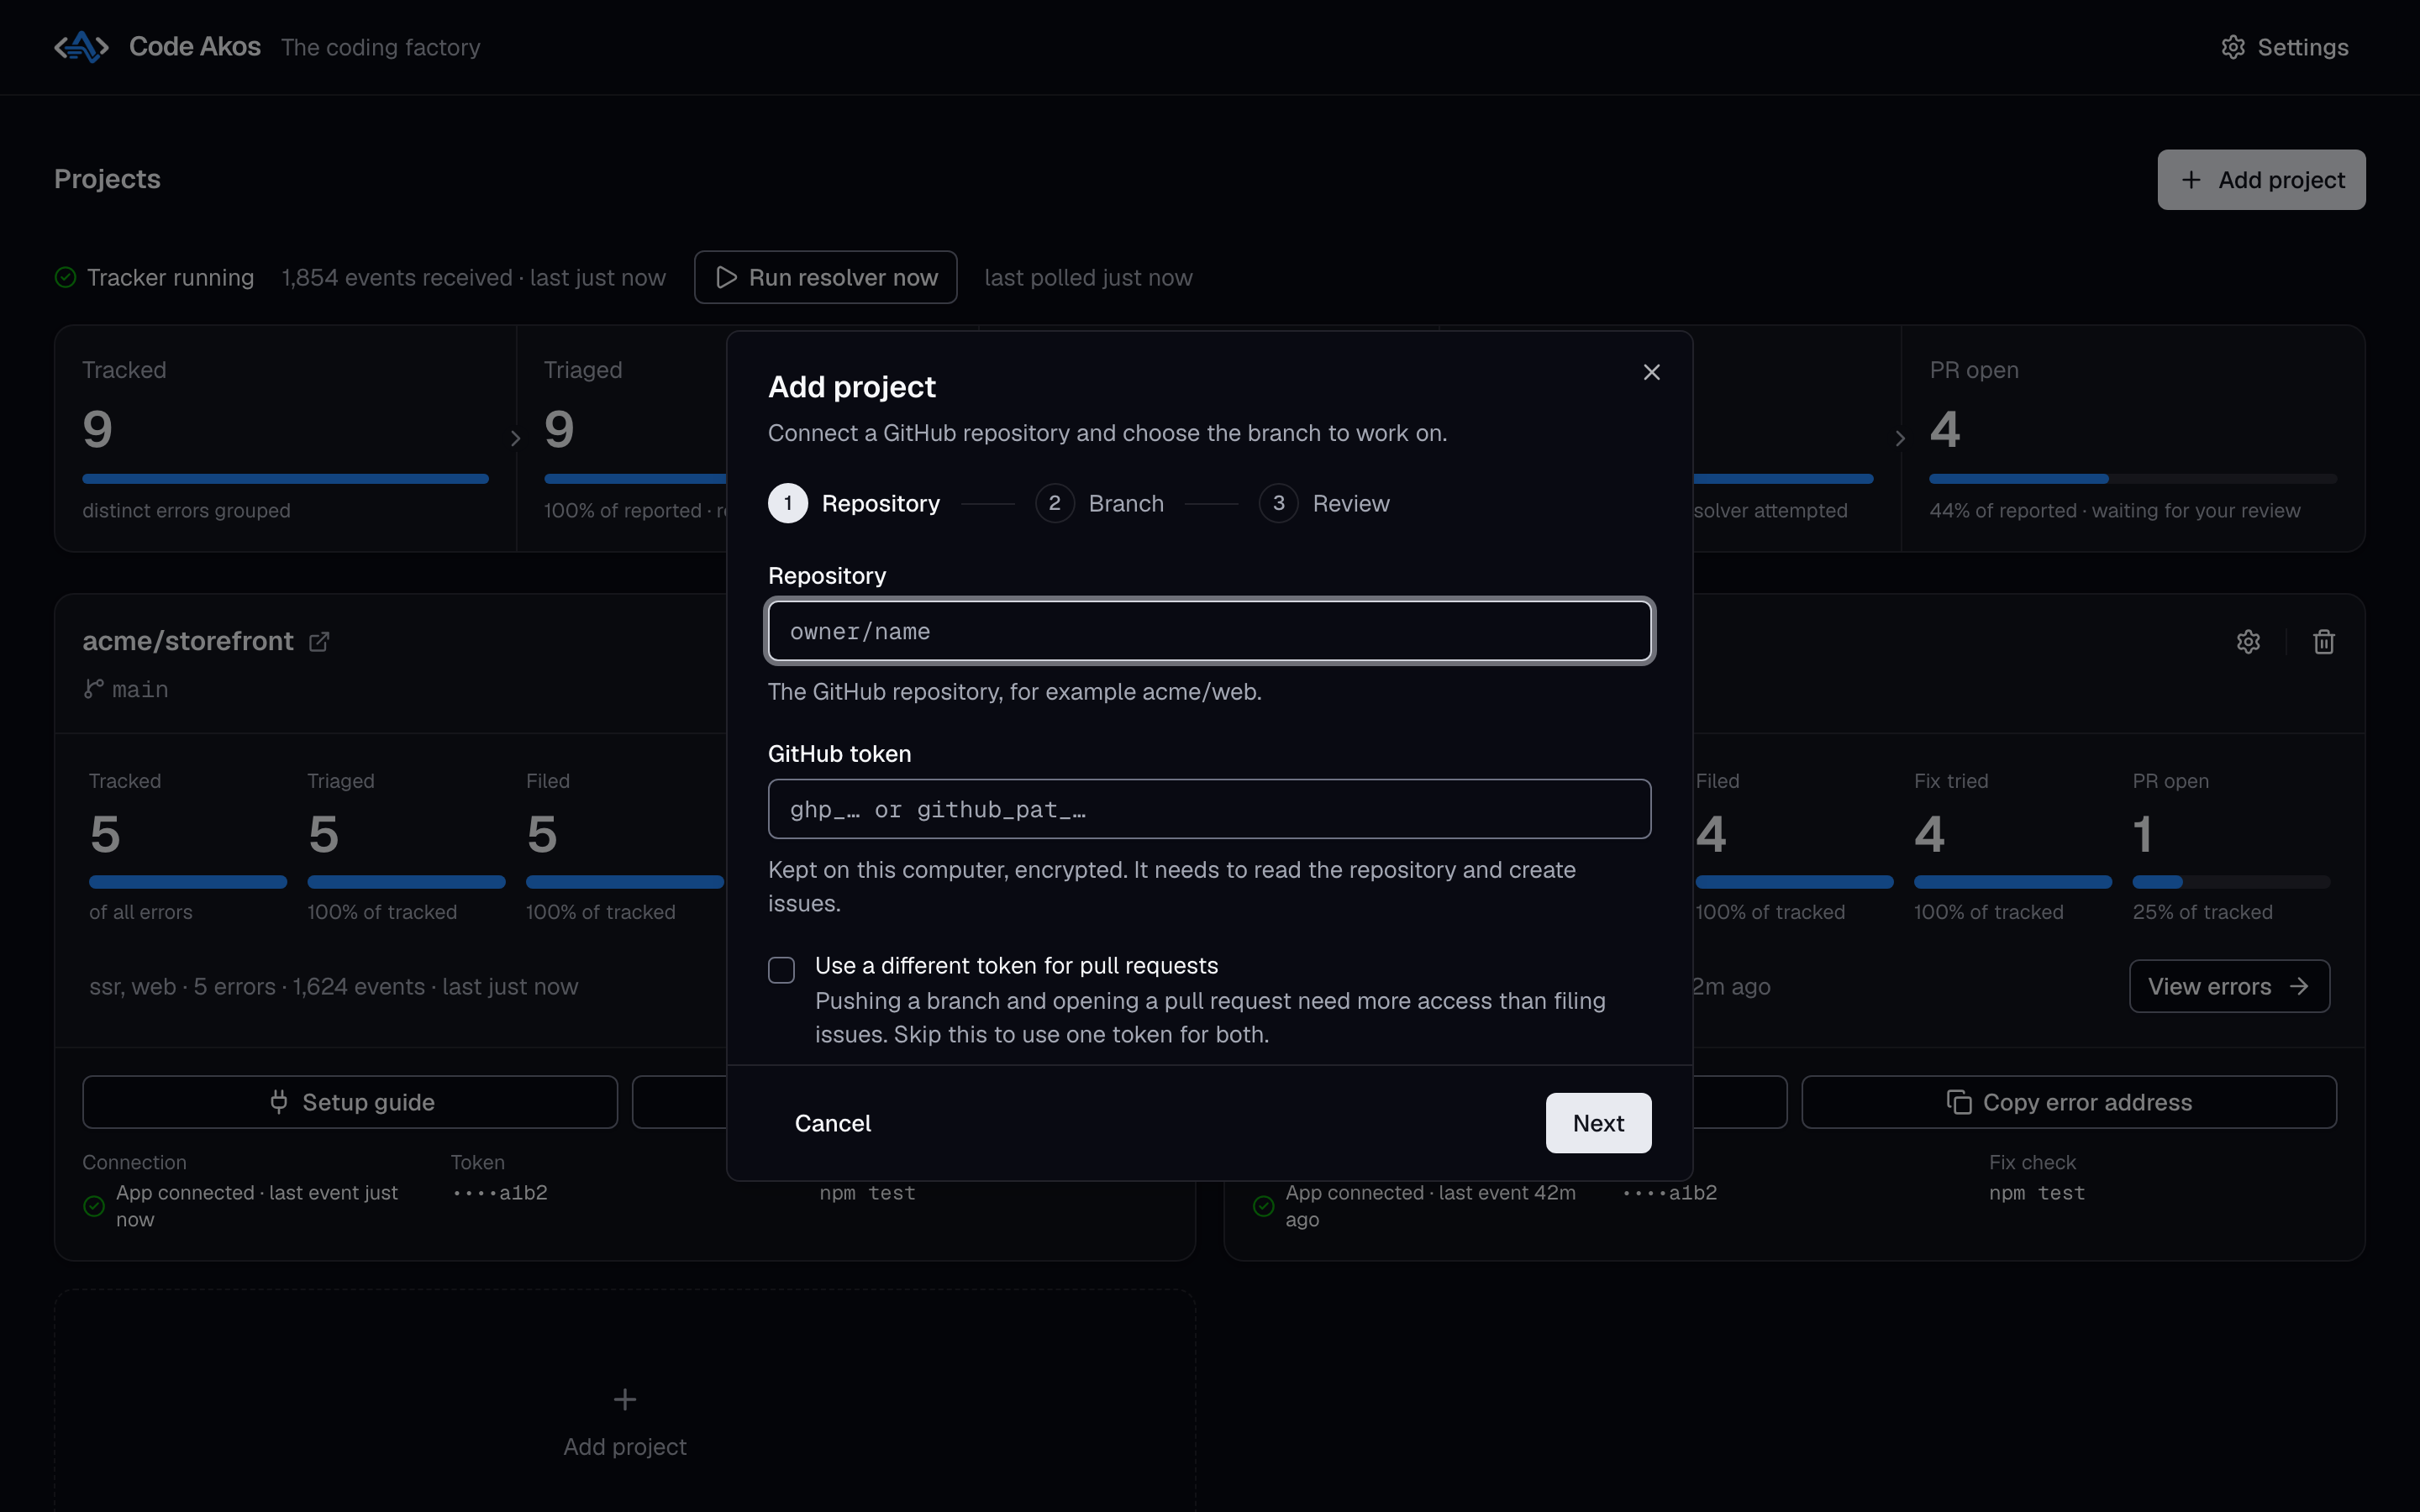Run resolver now
The height and width of the screenshot is (1512, 2420).
click(826, 277)
